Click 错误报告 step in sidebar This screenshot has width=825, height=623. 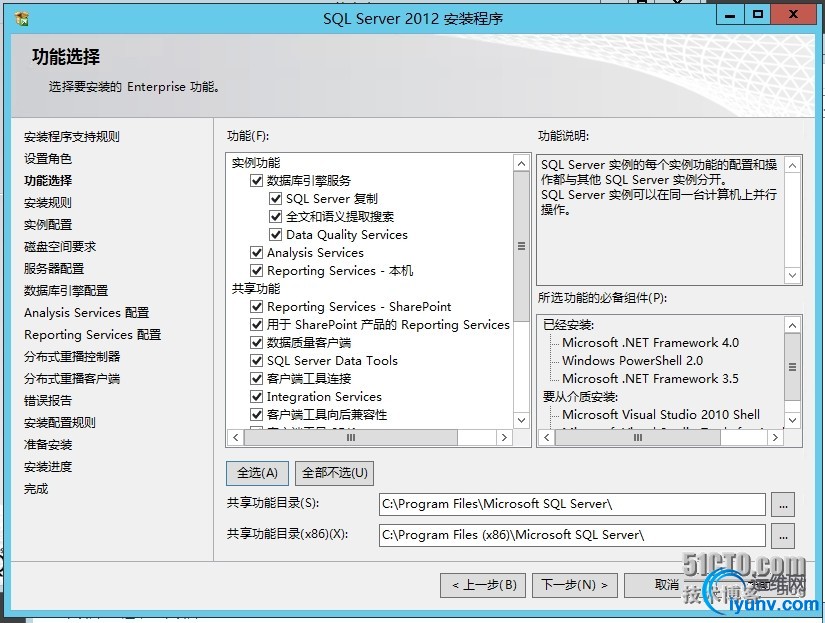(x=48, y=401)
